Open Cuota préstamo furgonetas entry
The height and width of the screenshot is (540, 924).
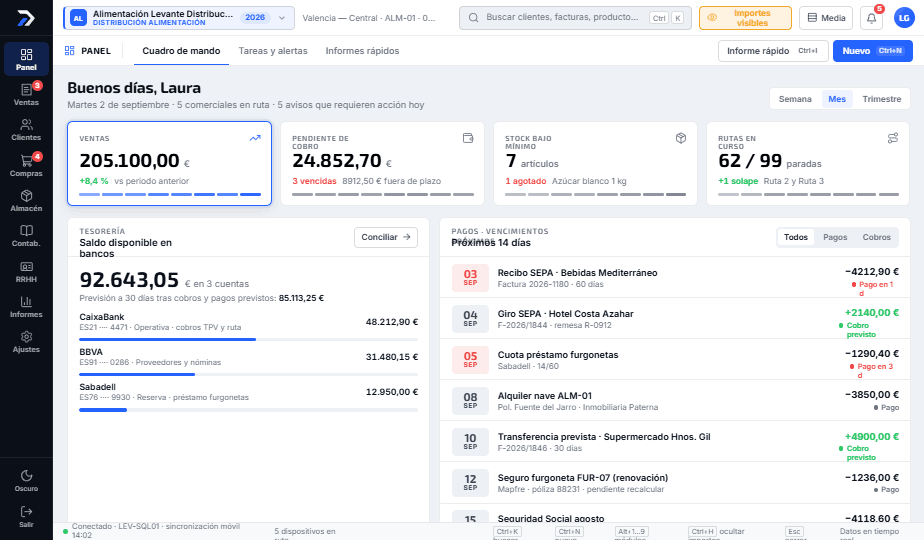pos(675,360)
